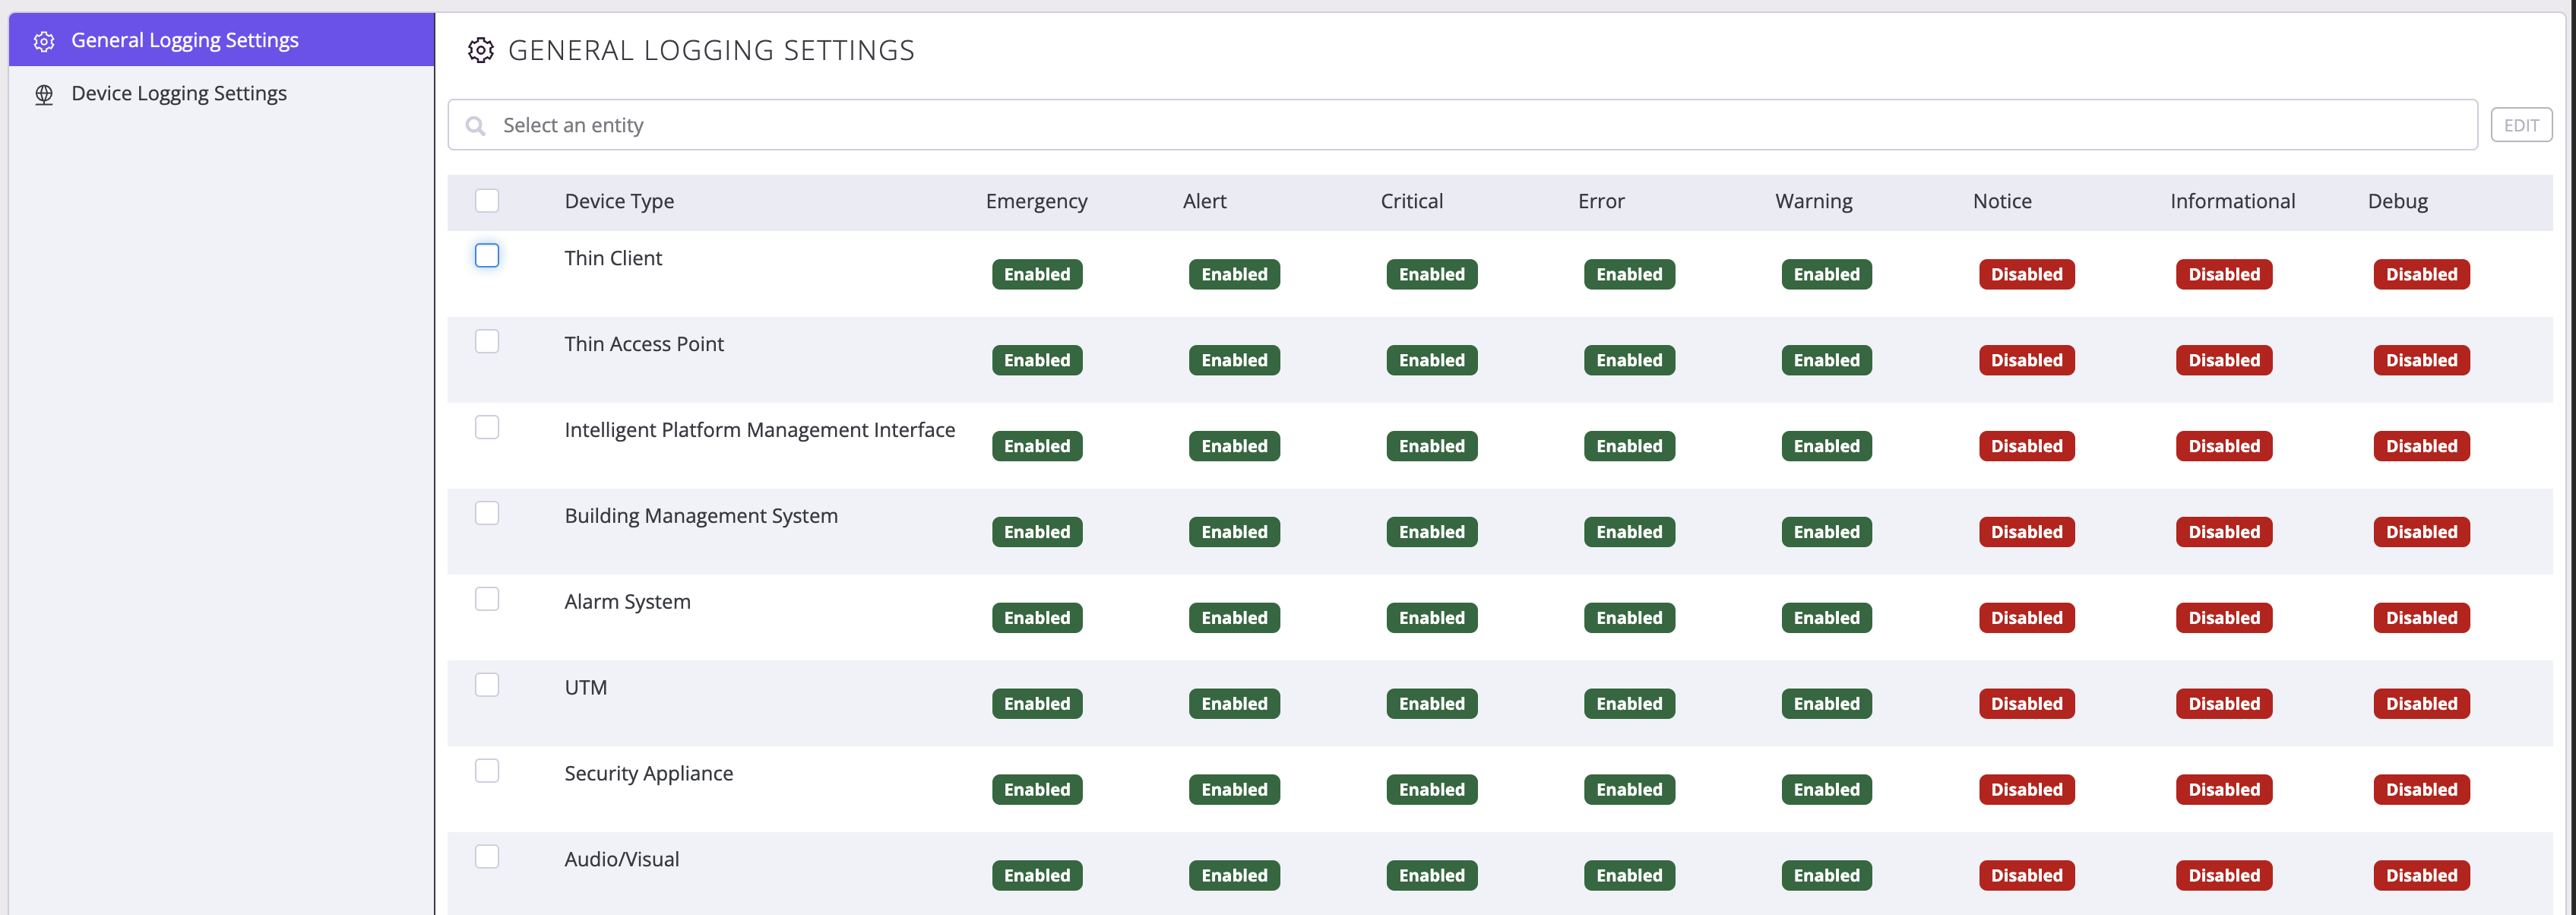Image resolution: width=2576 pixels, height=915 pixels.
Task: Click Security Appliance Notice Disabled badge
Action: (x=2026, y=790)
